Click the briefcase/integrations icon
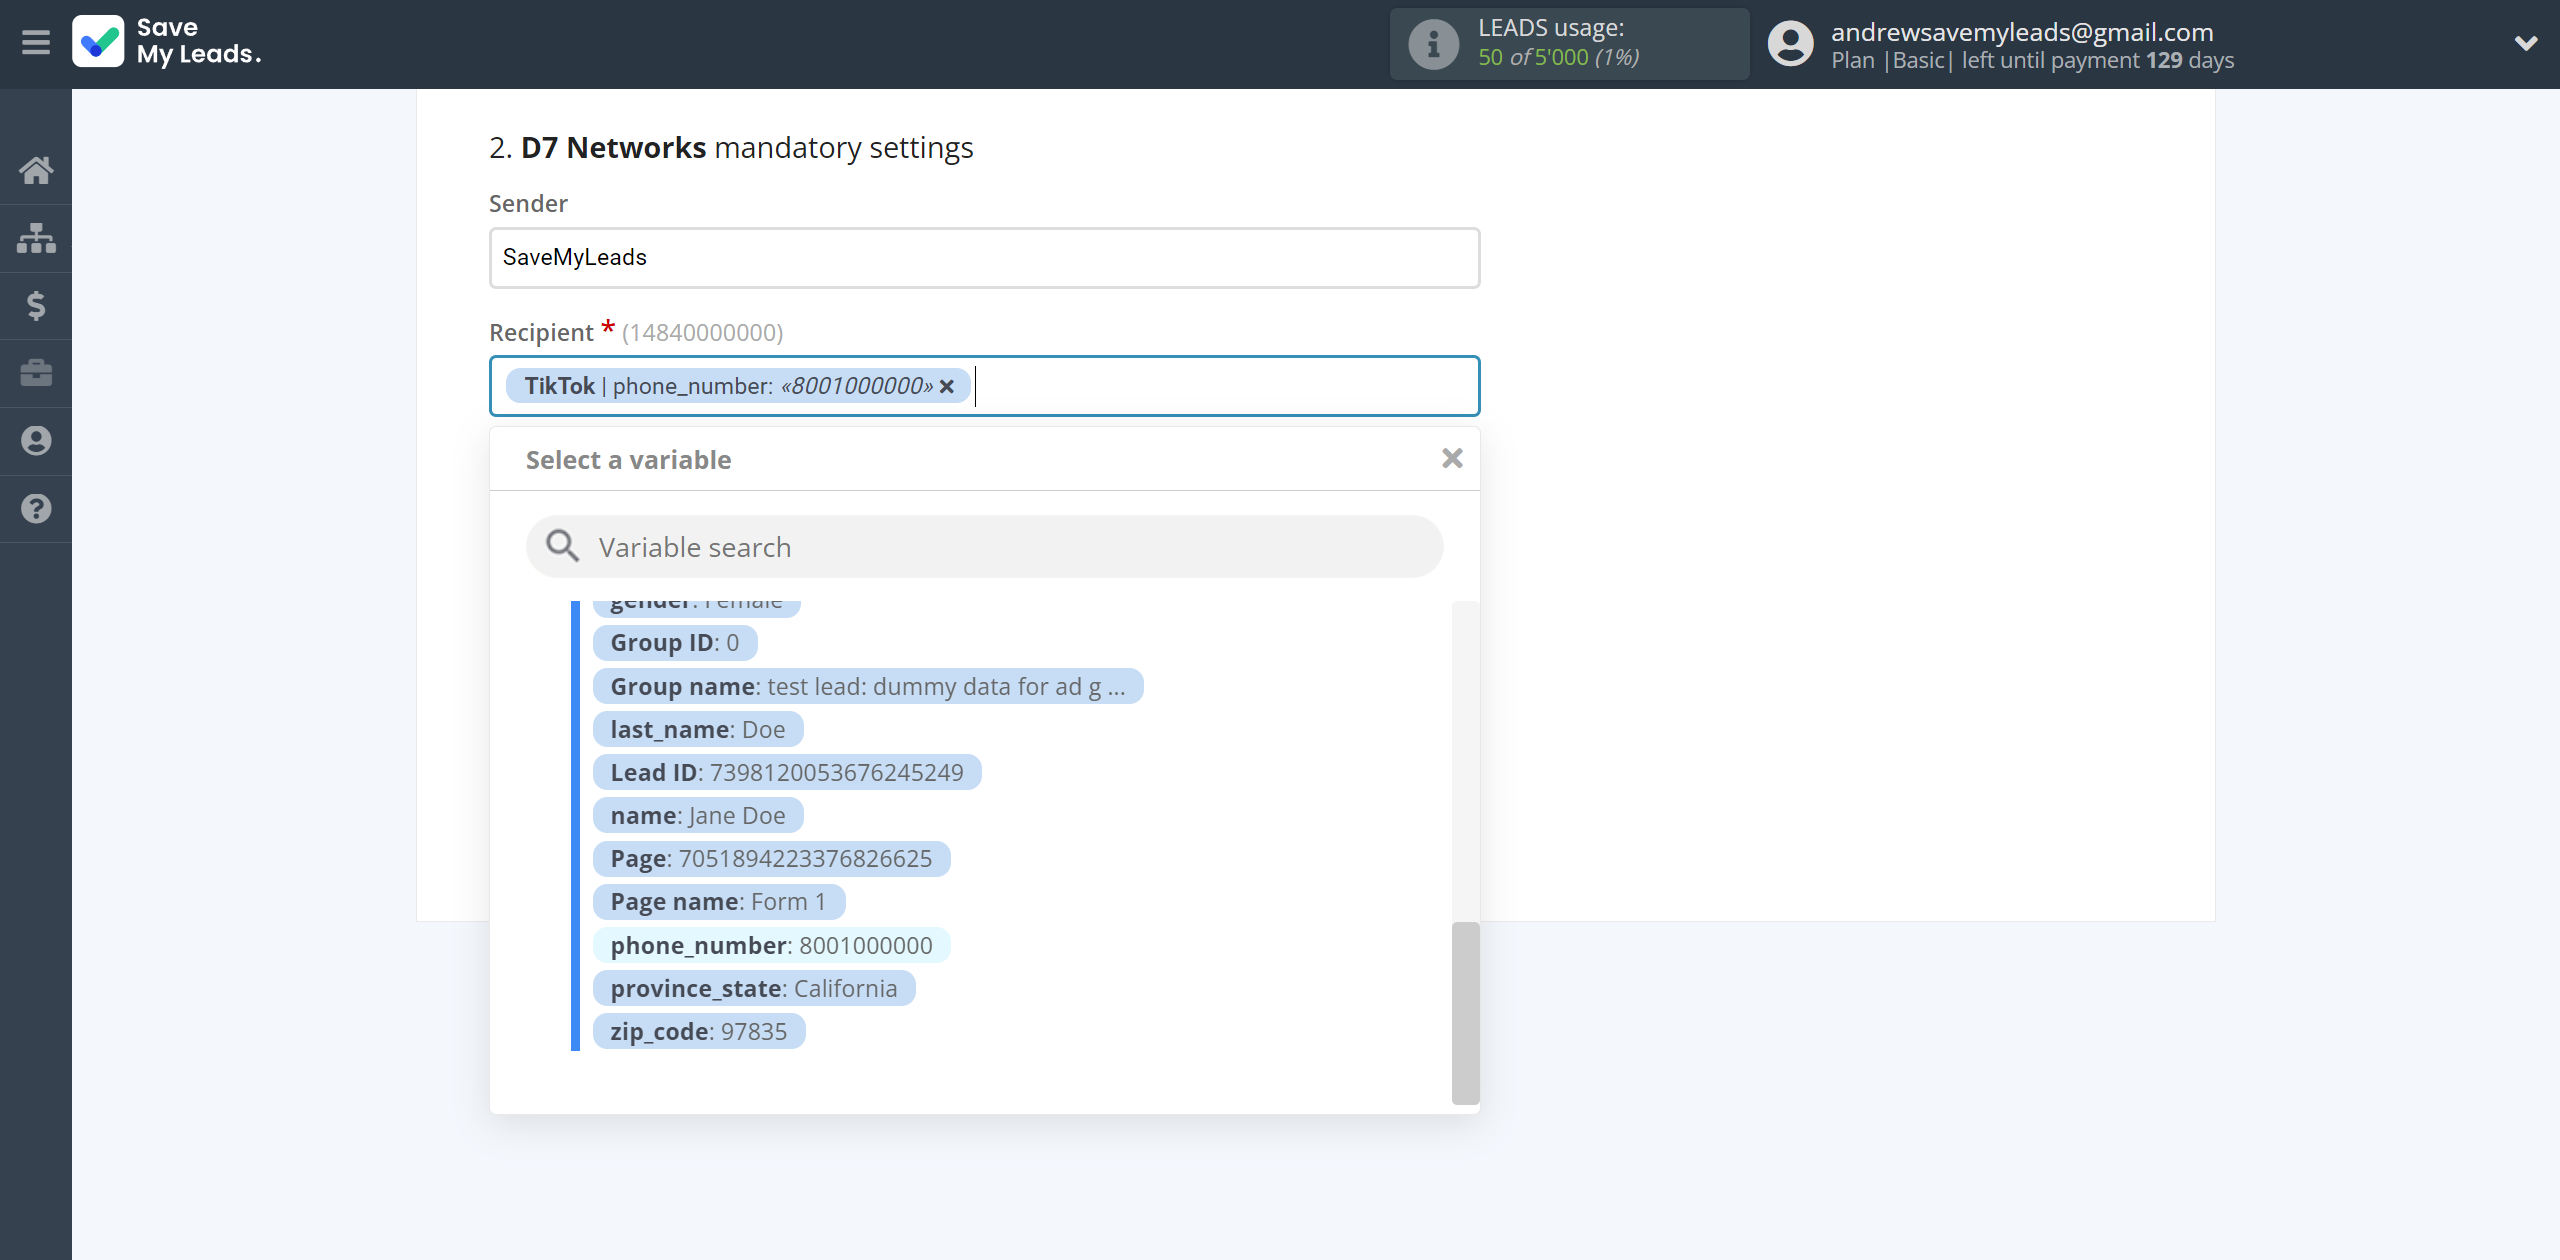The height and width of the screenshot is (1260, 2560). [36, 372]
